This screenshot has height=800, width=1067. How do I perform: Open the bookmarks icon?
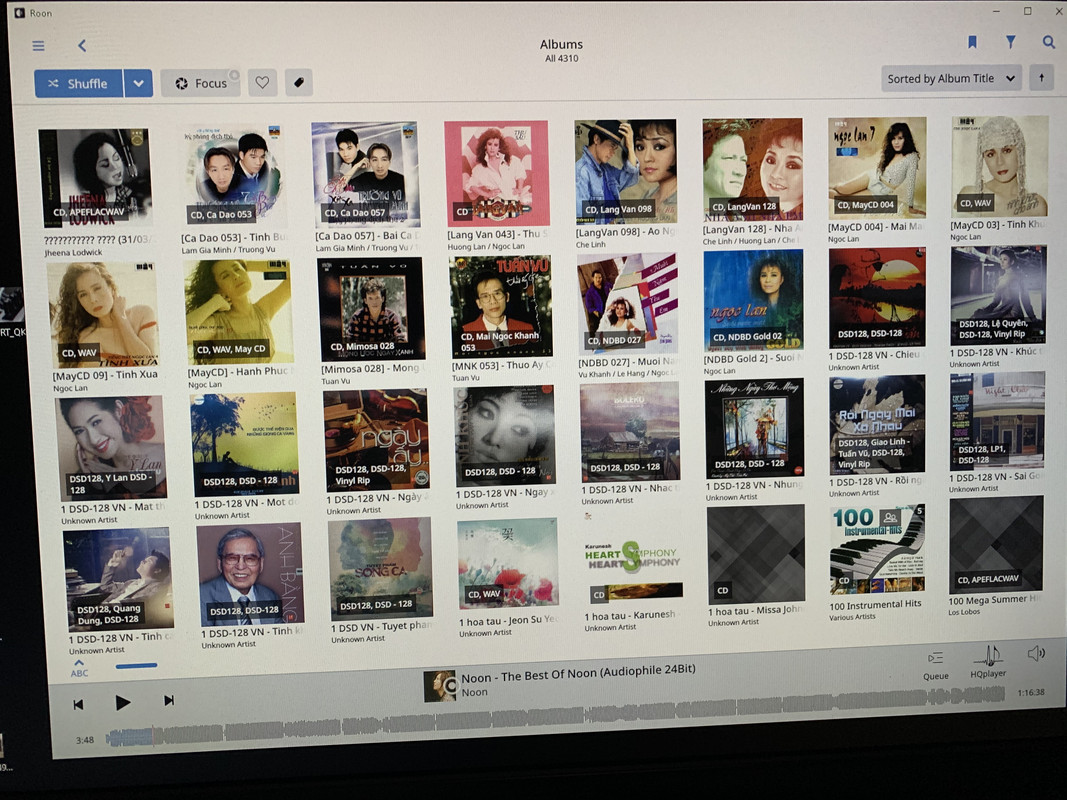pyautogui.click(x=972, y=42)
